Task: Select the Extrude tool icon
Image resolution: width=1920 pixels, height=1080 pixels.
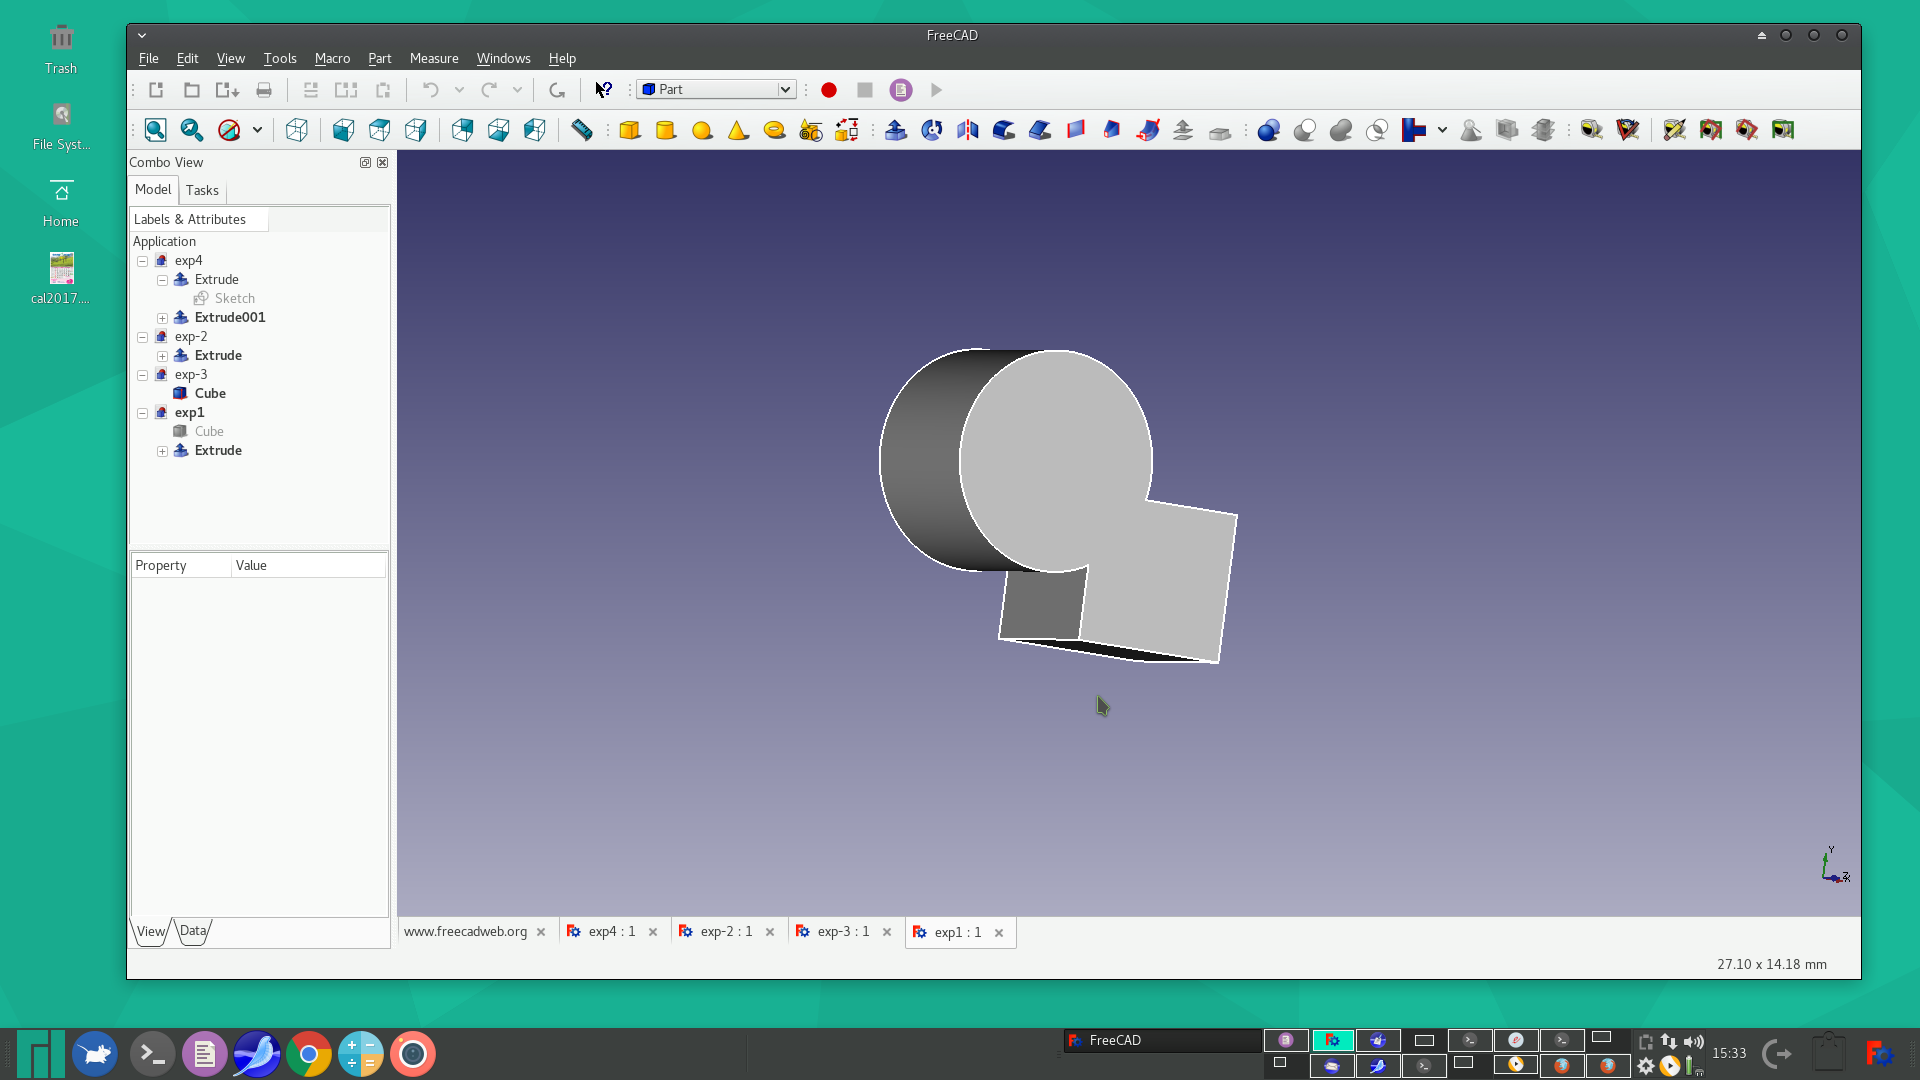Action: tap(896, 130)
